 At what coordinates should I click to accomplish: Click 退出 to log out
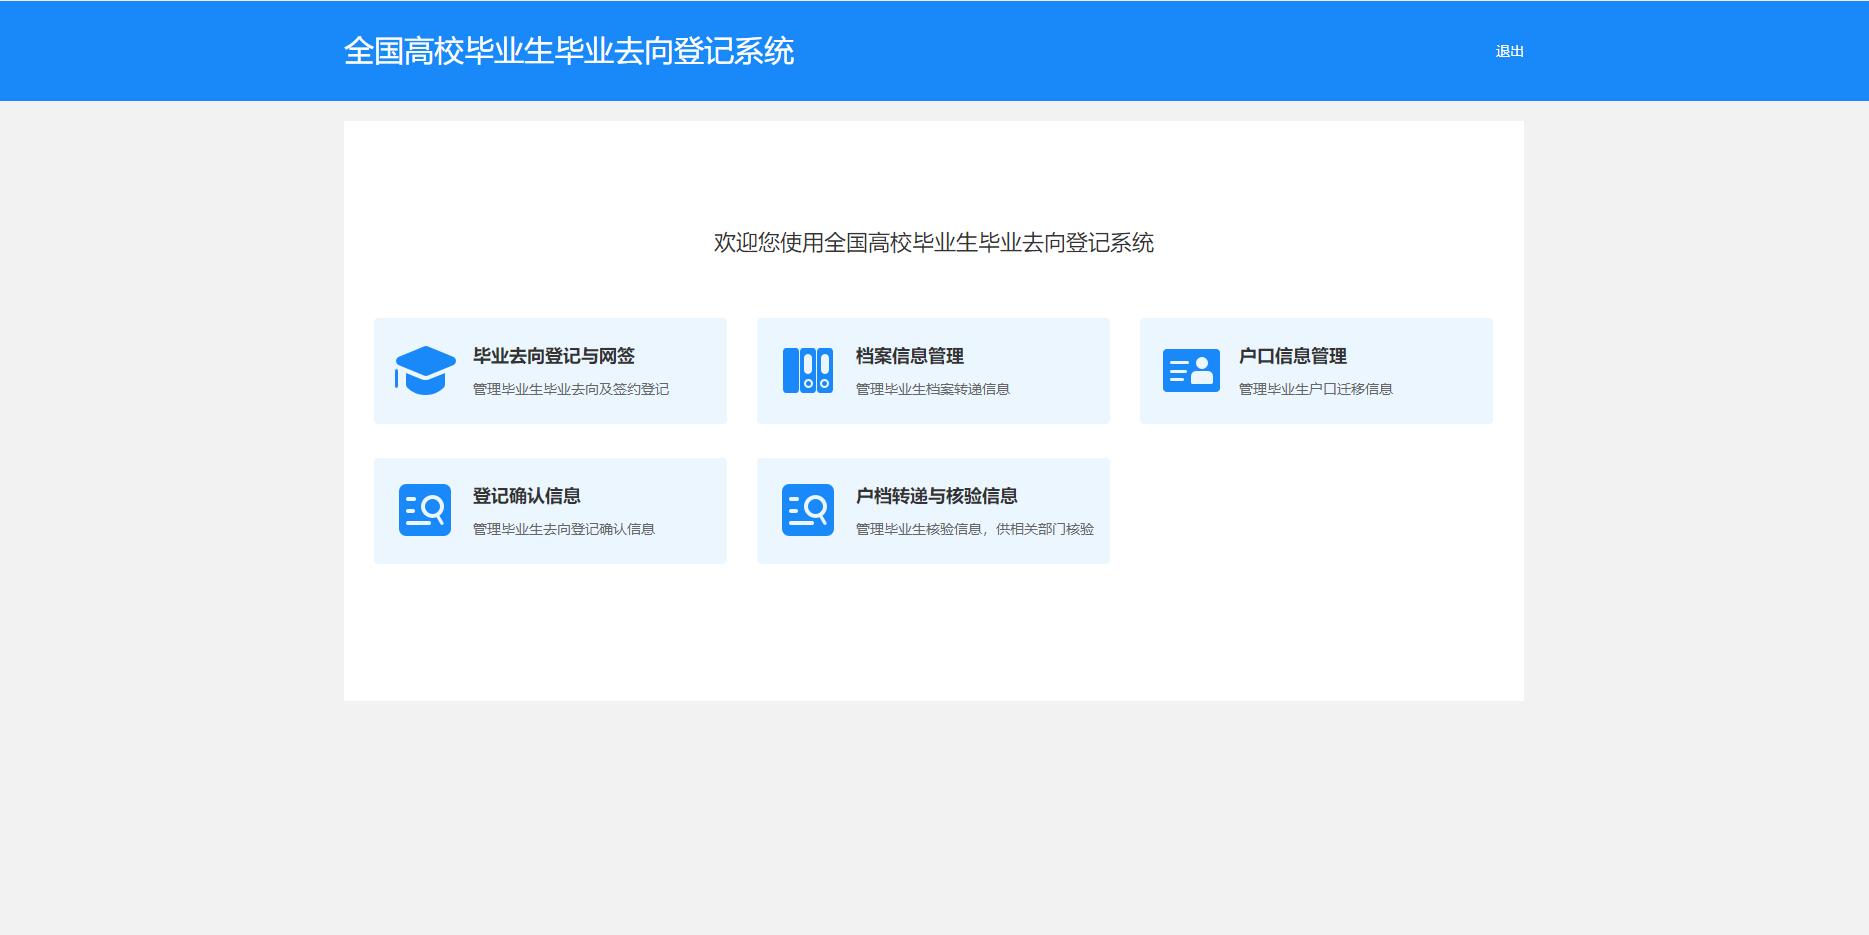(x=1509, y=51)
